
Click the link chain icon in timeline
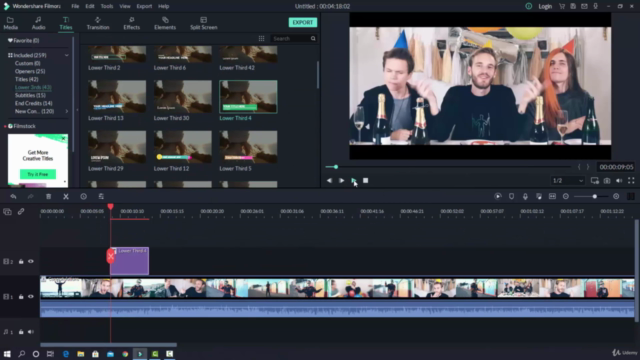[x=21, y=211]
